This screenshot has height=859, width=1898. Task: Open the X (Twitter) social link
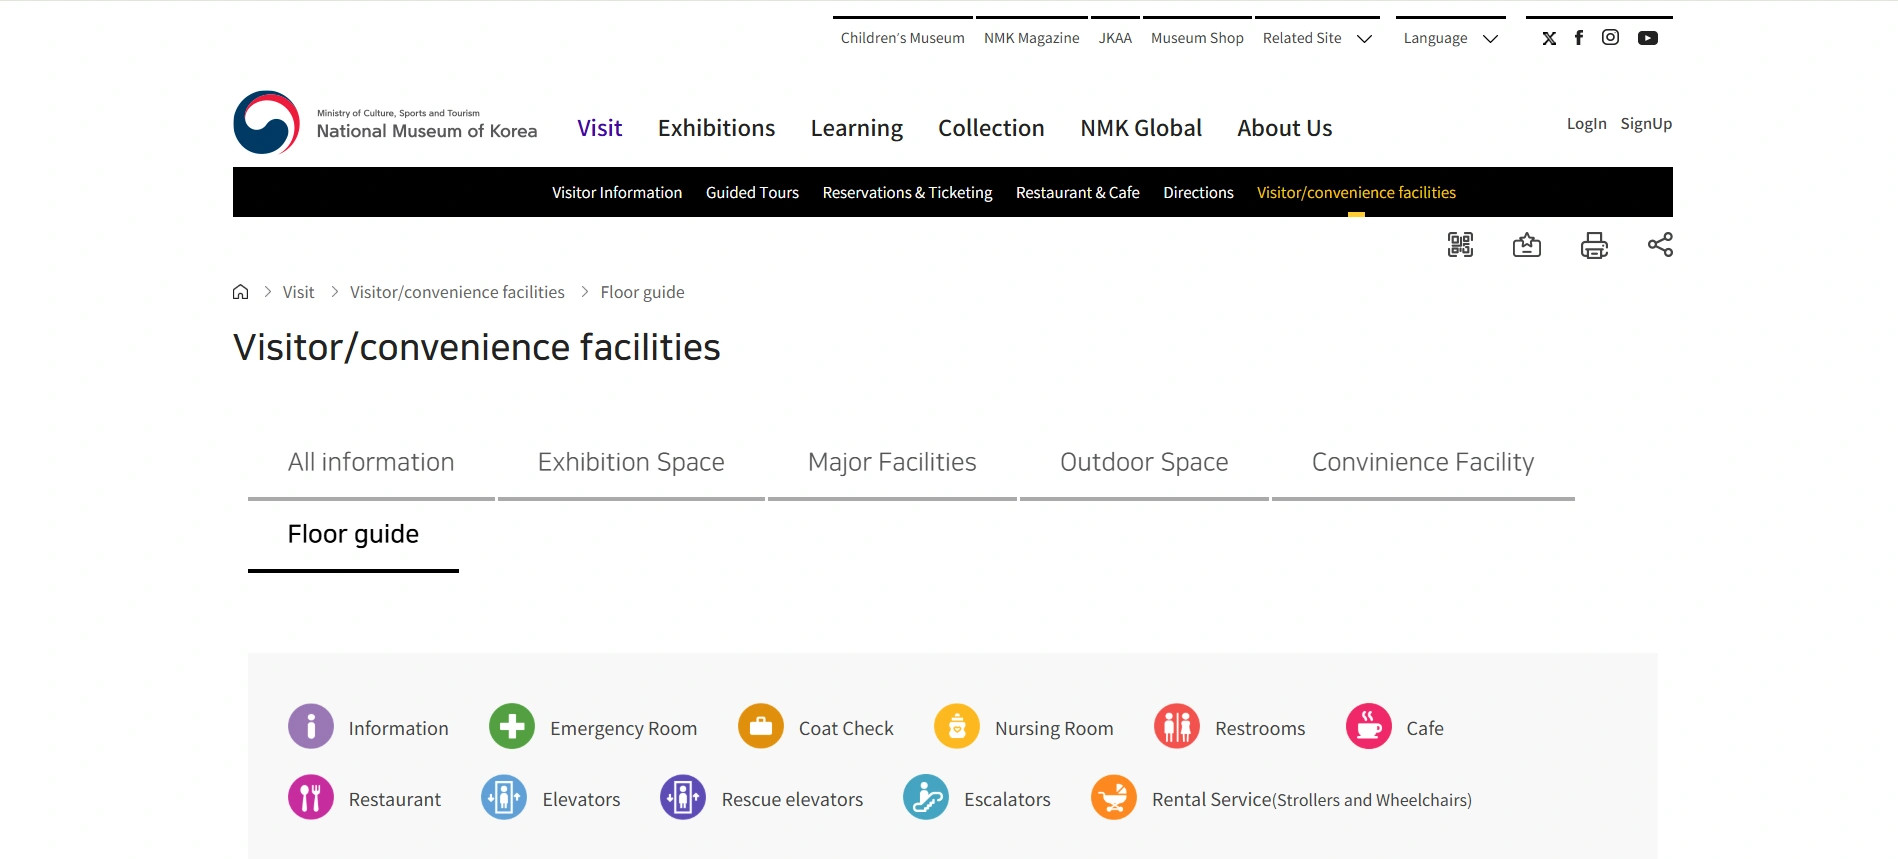pos(1549,38)
